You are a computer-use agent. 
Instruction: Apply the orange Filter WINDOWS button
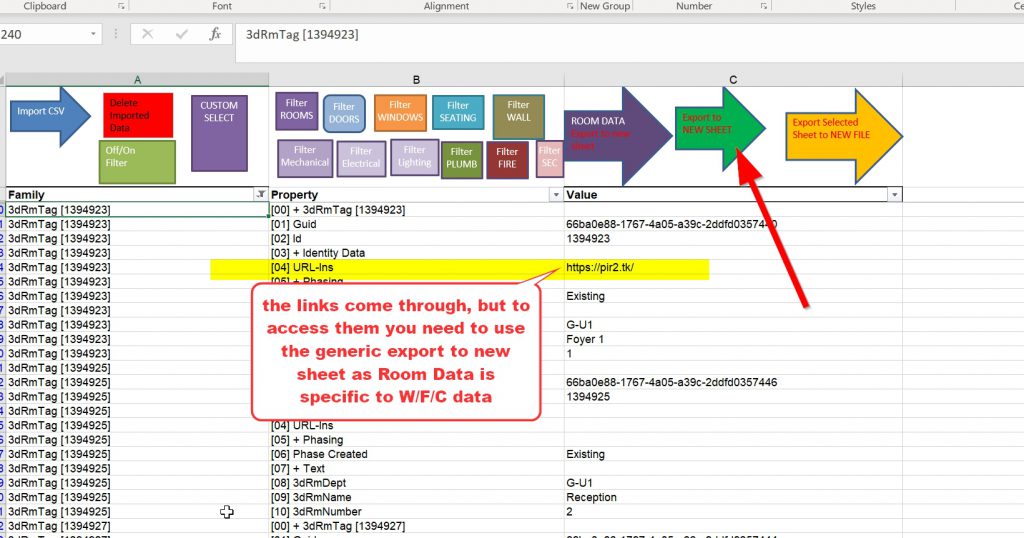click(x=400, y=113)
